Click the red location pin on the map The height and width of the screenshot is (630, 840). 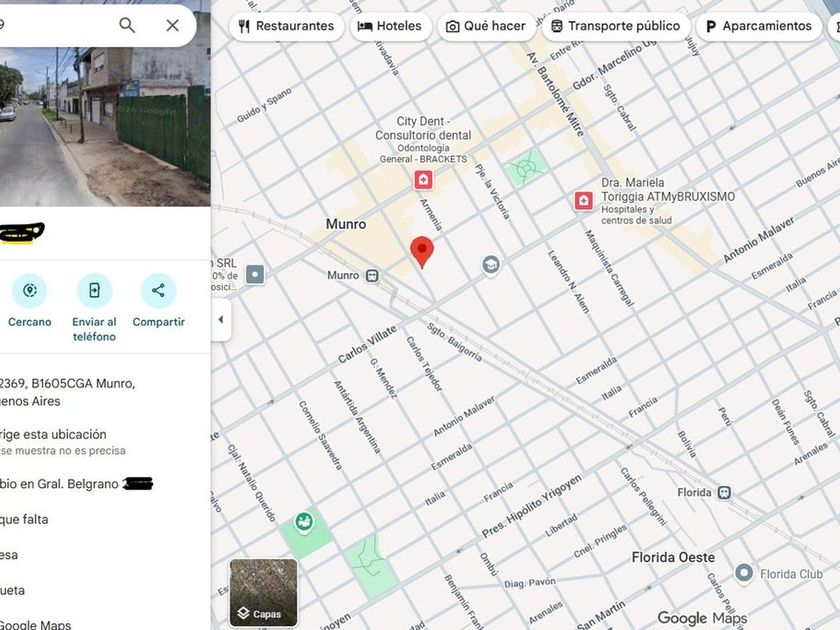[422, 252]
